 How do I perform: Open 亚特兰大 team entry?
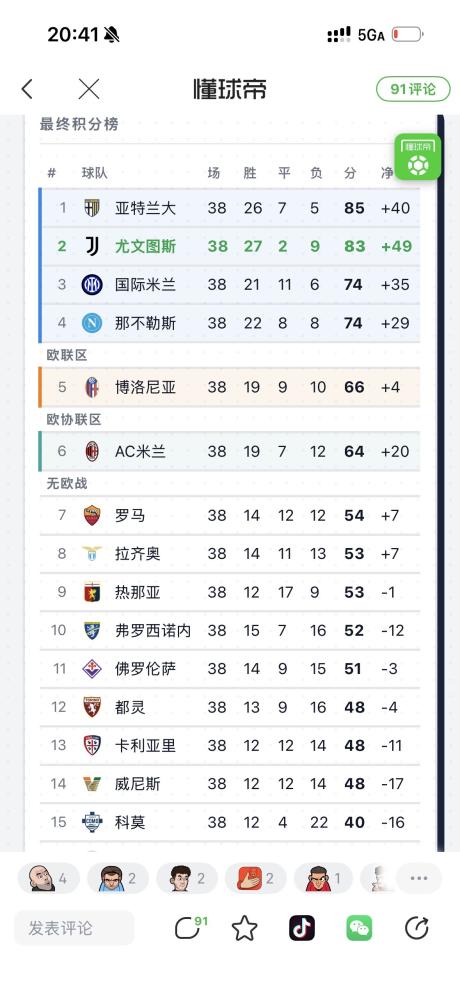tap(230, 207)
